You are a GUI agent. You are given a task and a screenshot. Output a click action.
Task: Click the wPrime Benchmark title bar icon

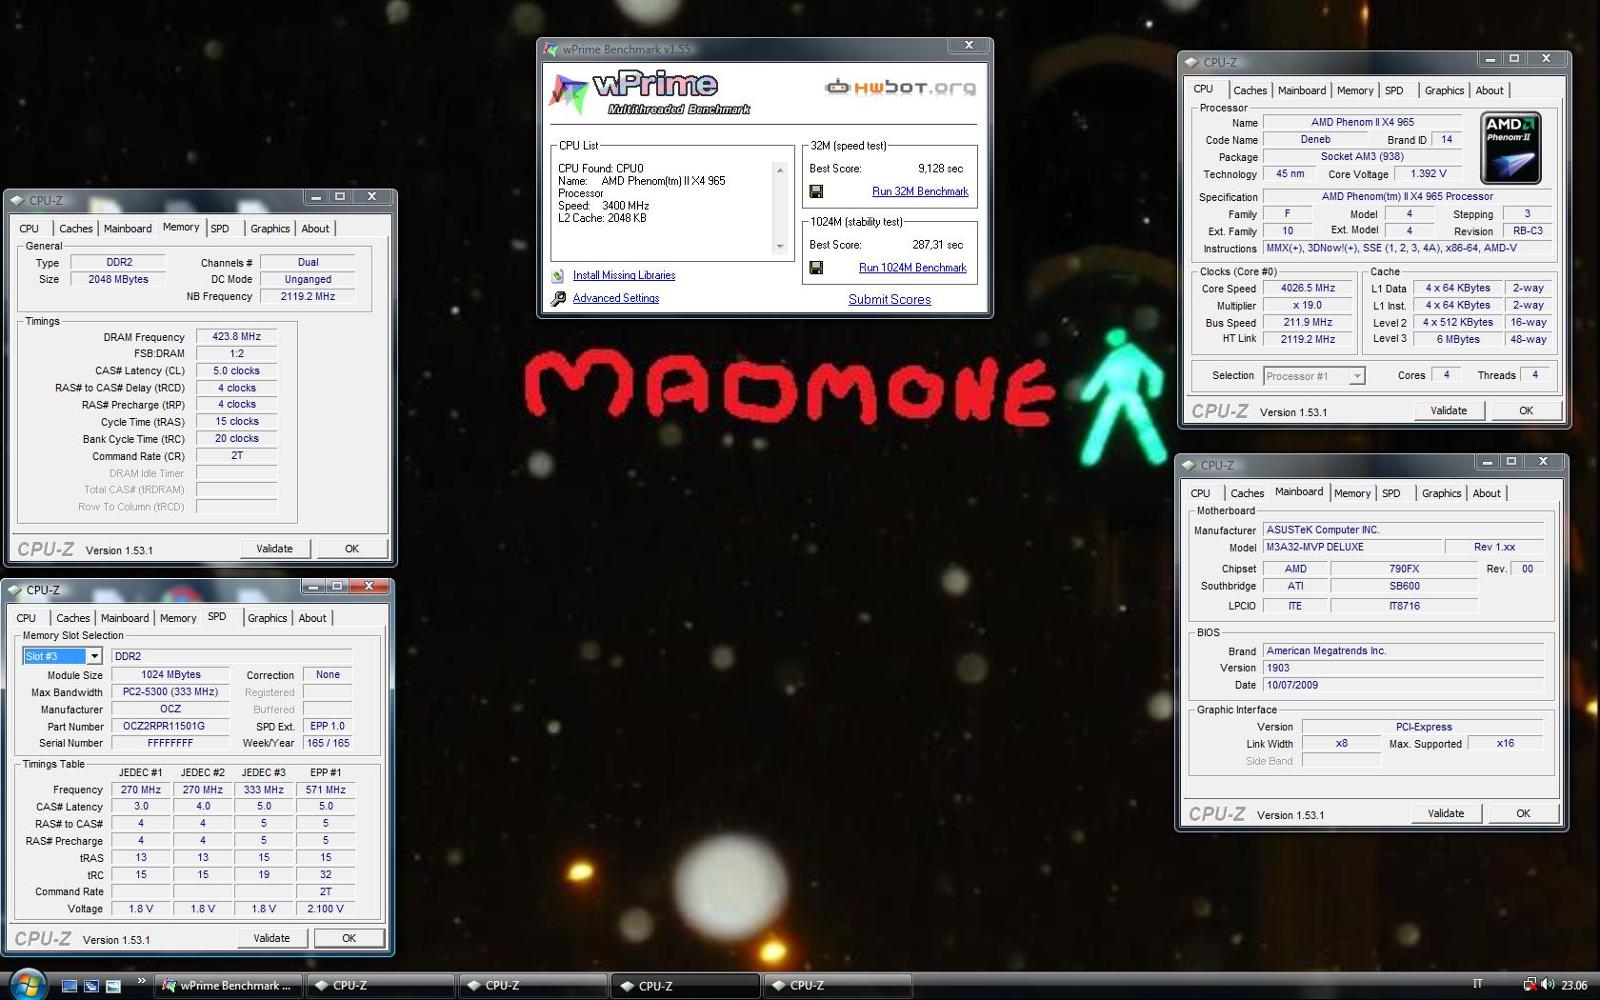pos(550,49)
